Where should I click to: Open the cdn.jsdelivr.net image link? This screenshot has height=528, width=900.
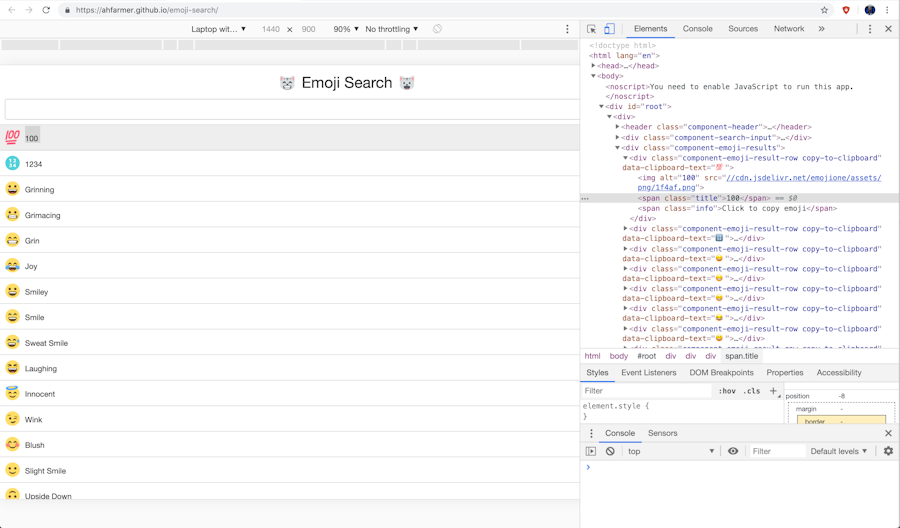click(x=759, y=183)
